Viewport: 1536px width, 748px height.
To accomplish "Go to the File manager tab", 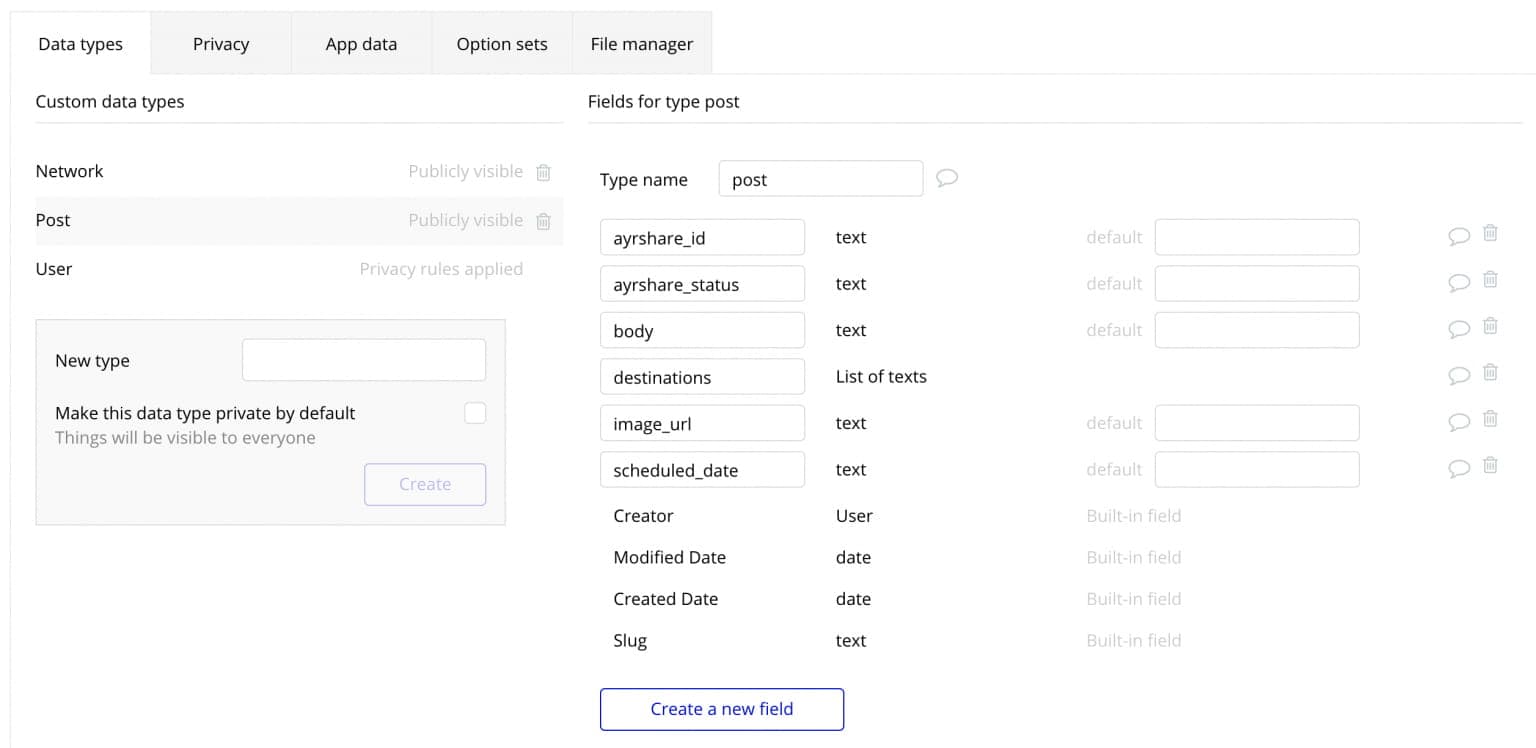I will (642, 44).
